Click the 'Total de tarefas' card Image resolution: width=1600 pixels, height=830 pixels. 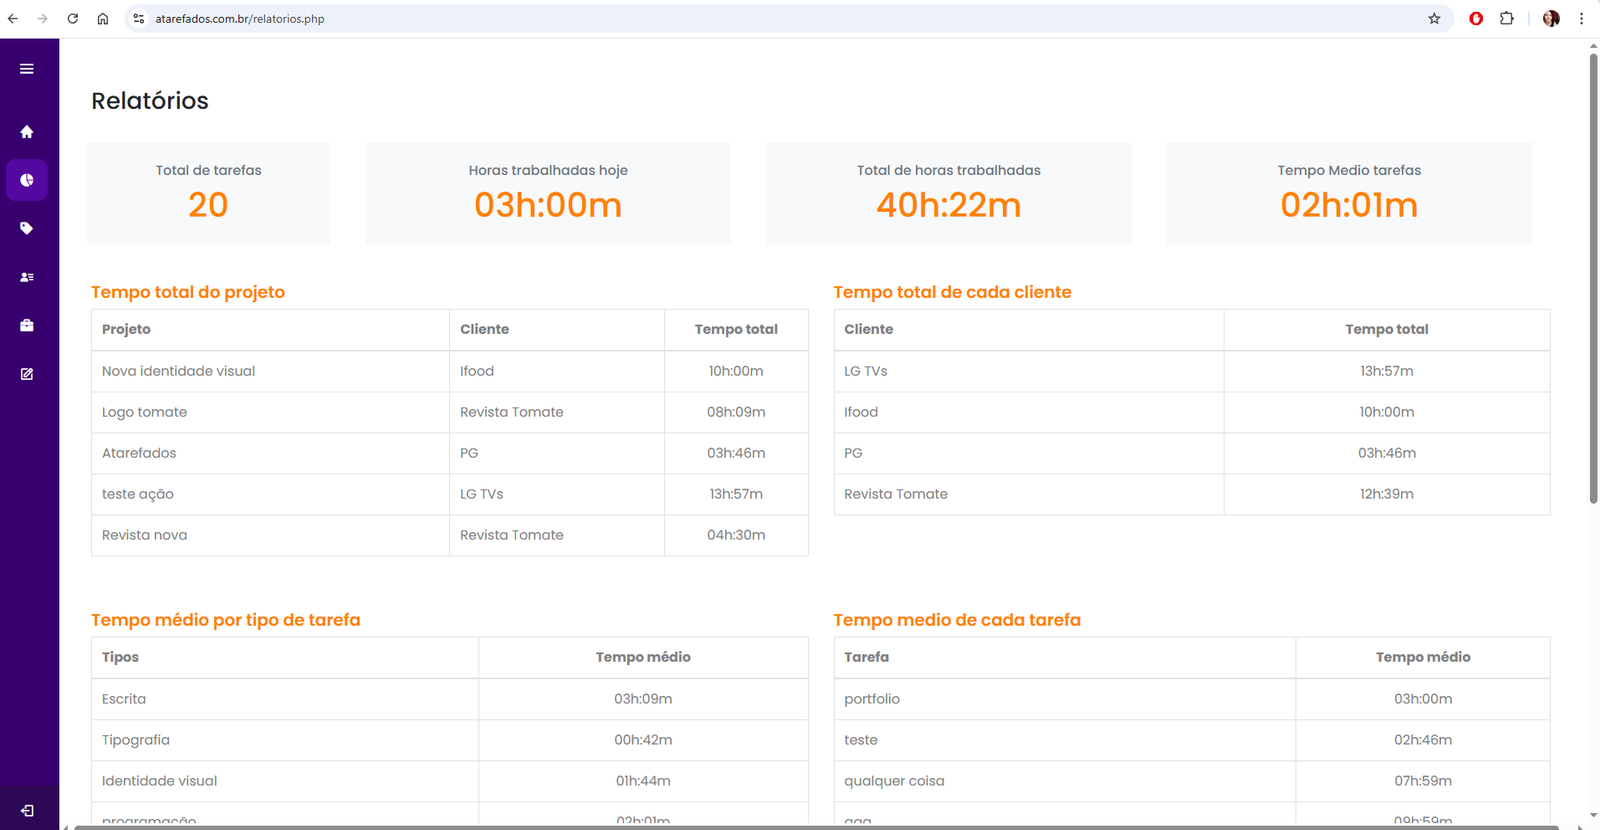[208, 193]
